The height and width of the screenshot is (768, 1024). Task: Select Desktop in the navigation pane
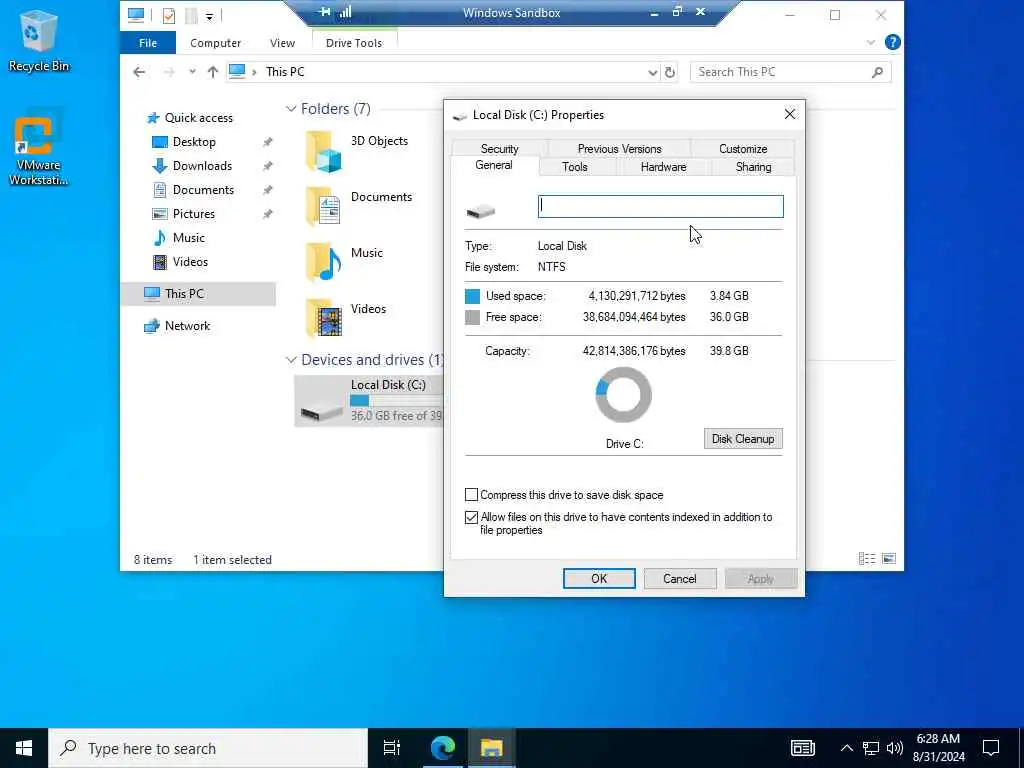click(x=194, y=142)
